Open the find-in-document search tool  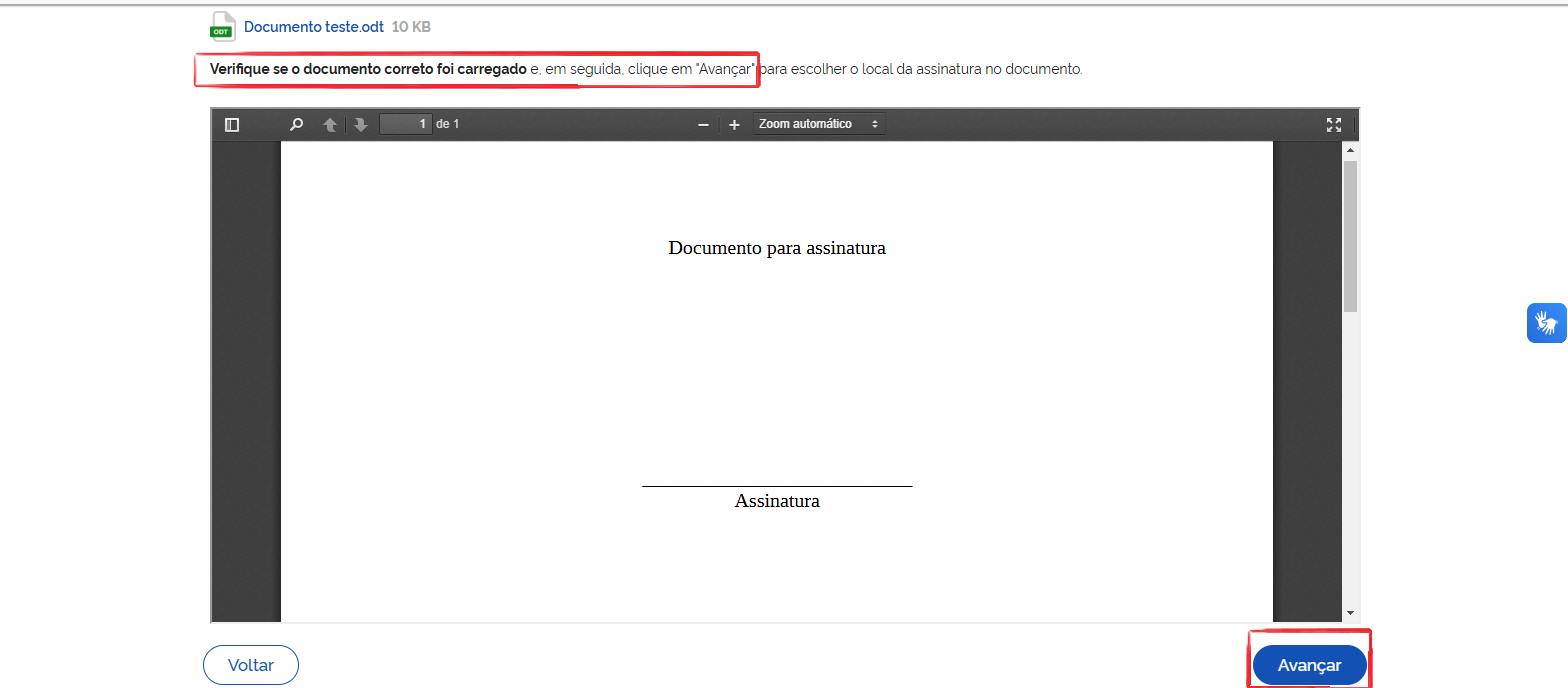click(296, 125)
